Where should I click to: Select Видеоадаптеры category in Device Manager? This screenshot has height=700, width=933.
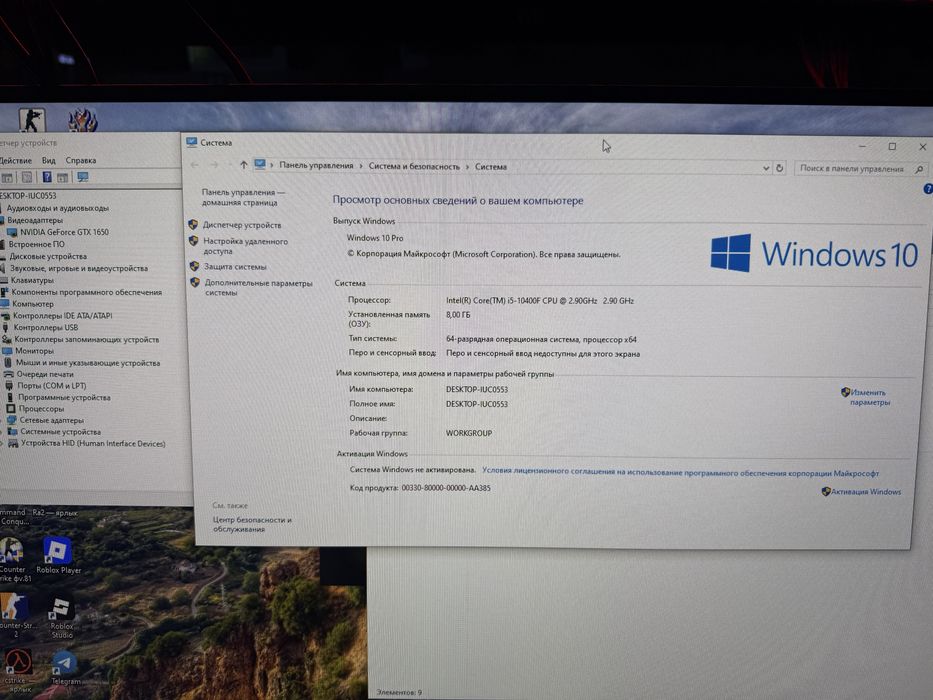pyautogui.click(x=35, y=220)
